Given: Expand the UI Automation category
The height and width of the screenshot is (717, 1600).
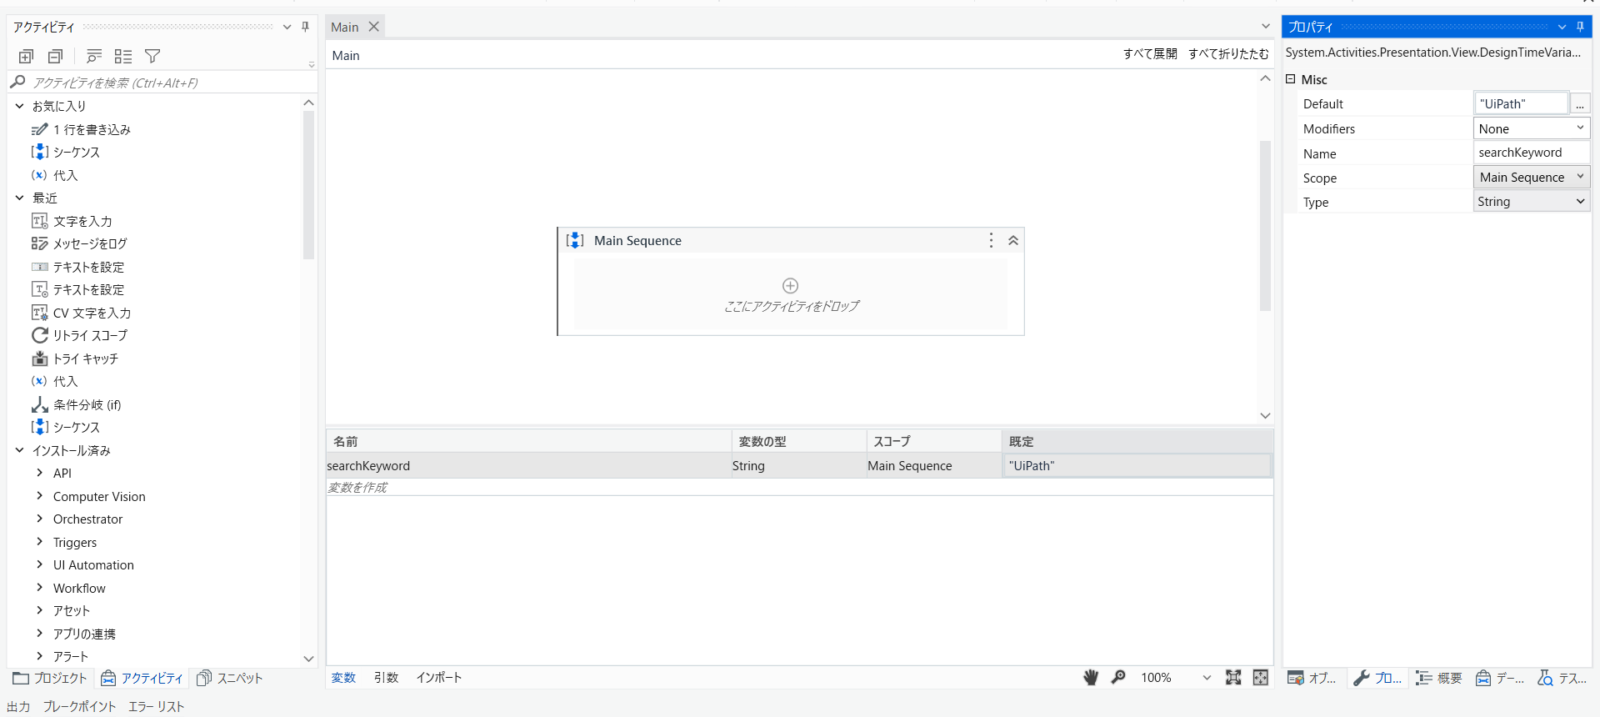Looking at the screenshot, I should click(x=40, y=565).
